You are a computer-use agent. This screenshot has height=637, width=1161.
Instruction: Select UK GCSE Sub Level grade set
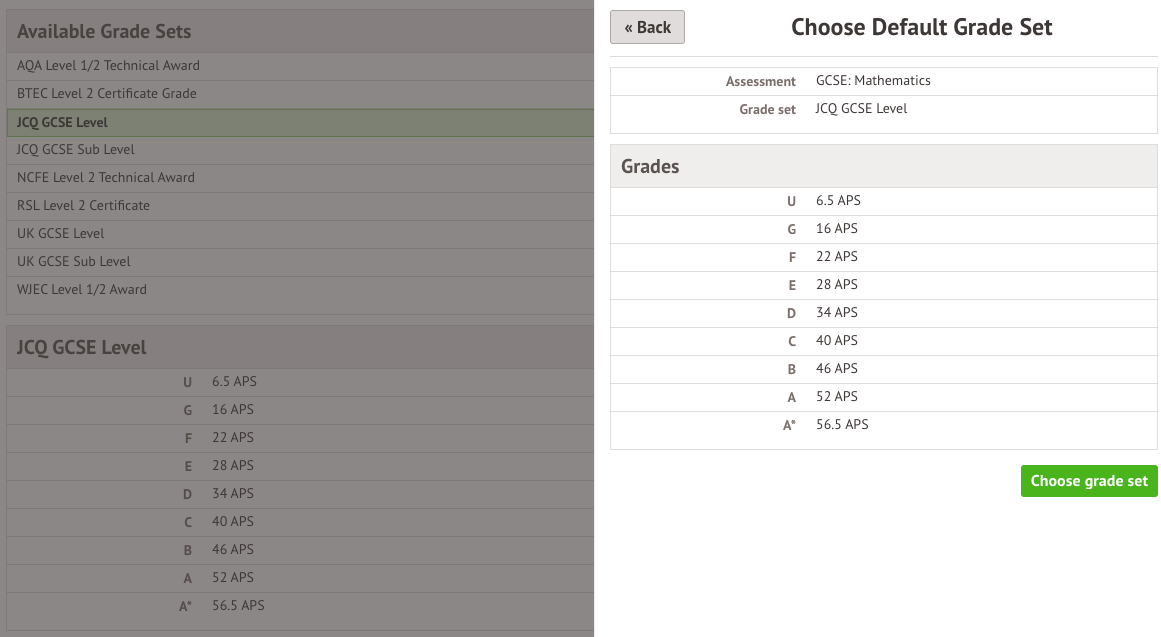pyautogui.click(x=300, y=261)
